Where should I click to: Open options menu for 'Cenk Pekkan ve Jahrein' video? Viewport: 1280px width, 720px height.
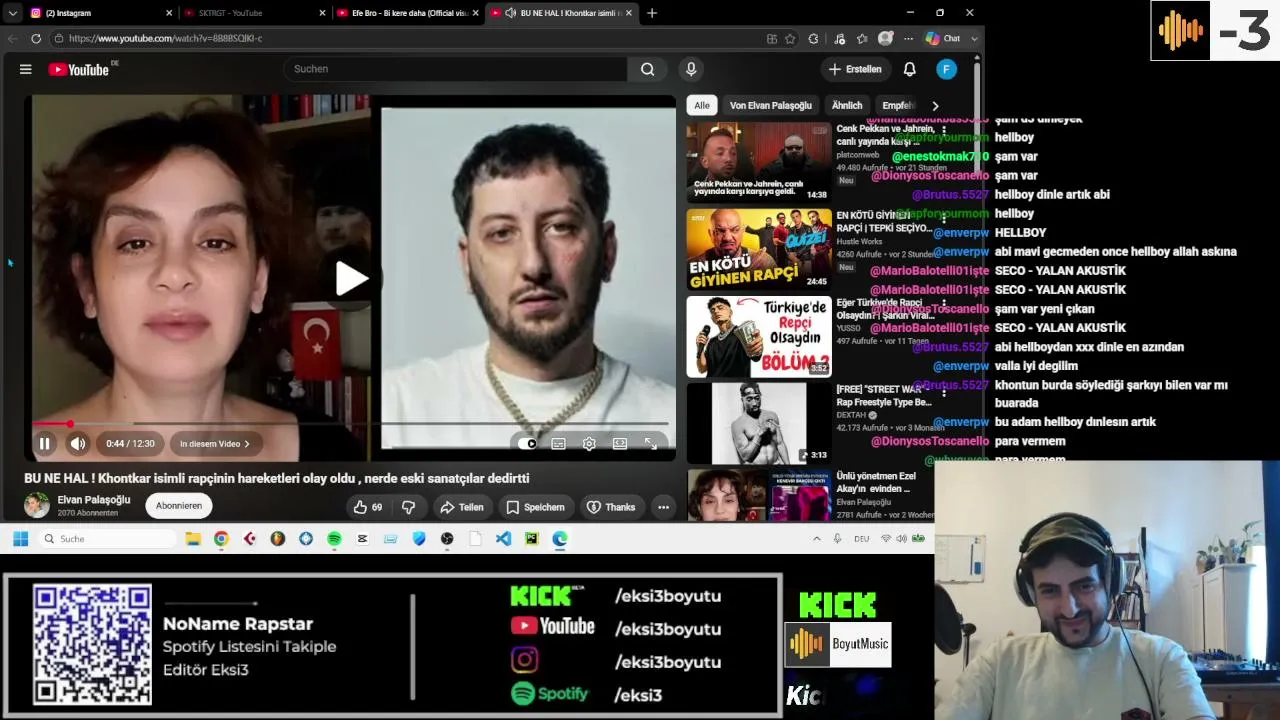coord(943,130)
